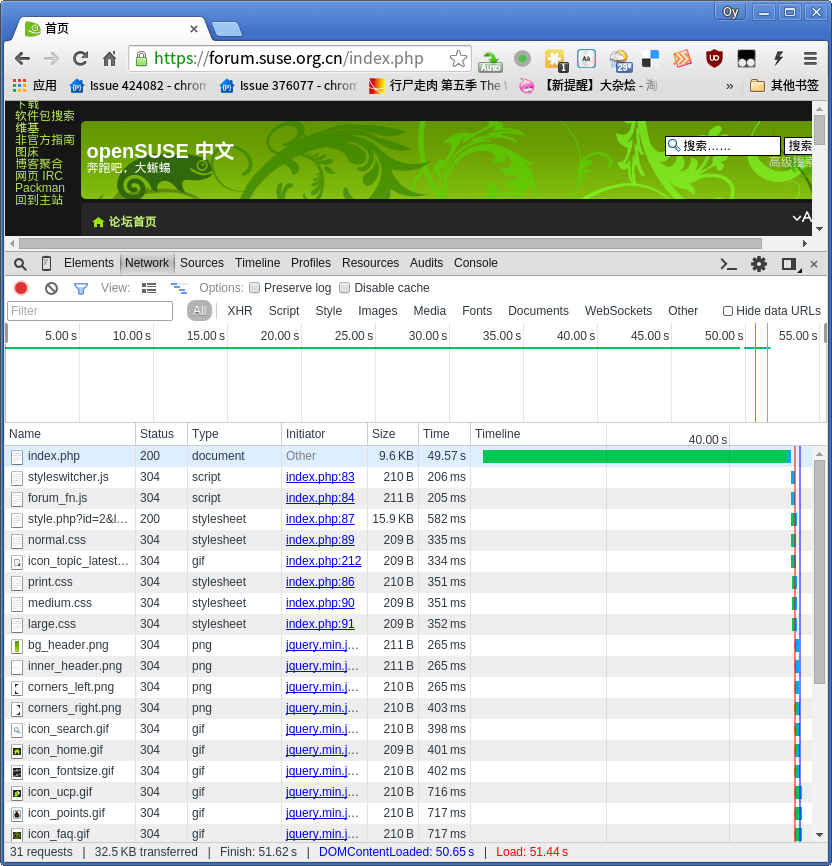Open the Timeline panel tab
The image size is (832, 866).
click(x=257, y=263)
